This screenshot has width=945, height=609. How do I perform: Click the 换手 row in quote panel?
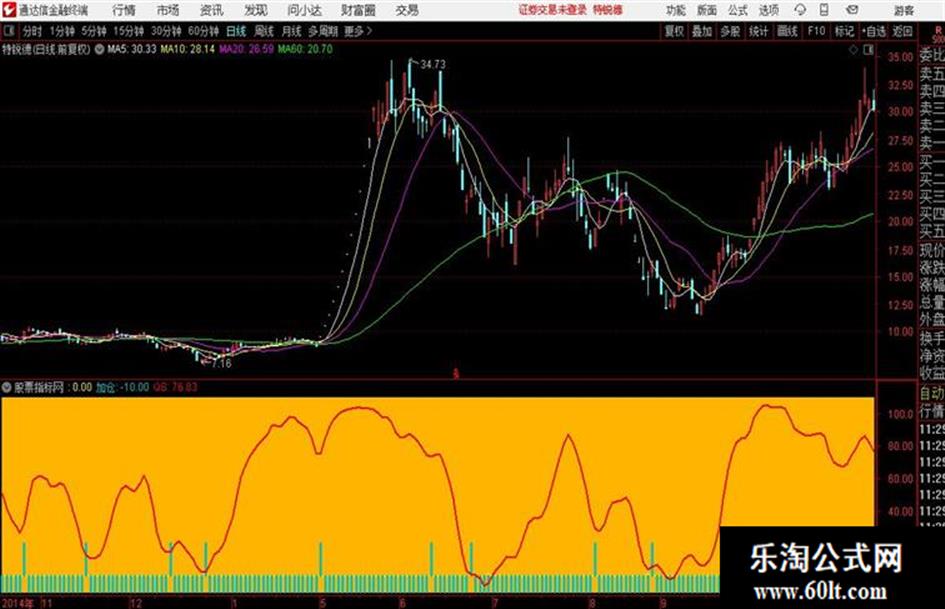coord(932,338)
